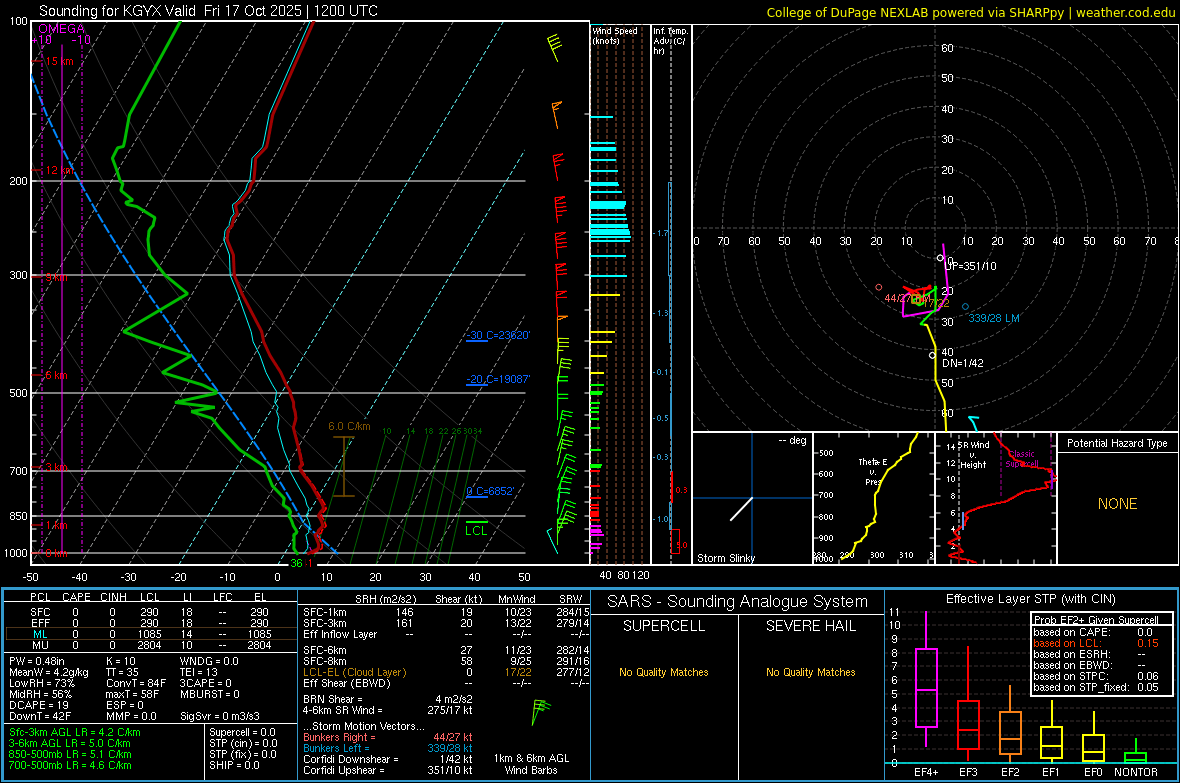
Task: Click the Bunkers Left storm motion row
Action: (388, 748)
